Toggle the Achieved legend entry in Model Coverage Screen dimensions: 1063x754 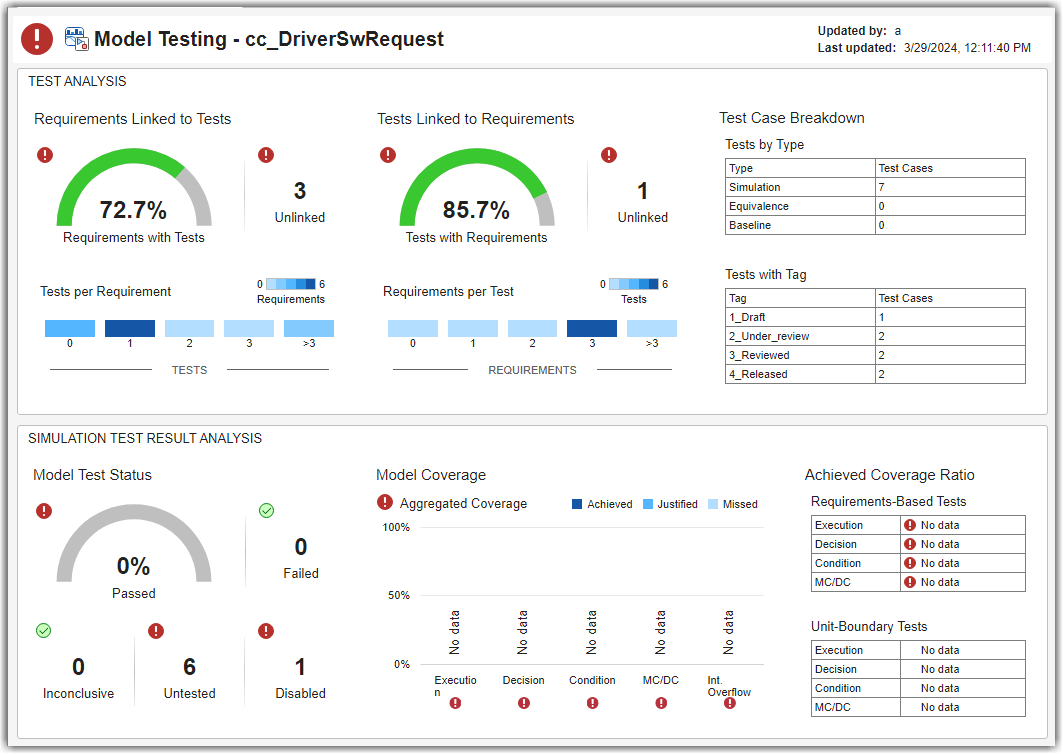pos(601,504)
